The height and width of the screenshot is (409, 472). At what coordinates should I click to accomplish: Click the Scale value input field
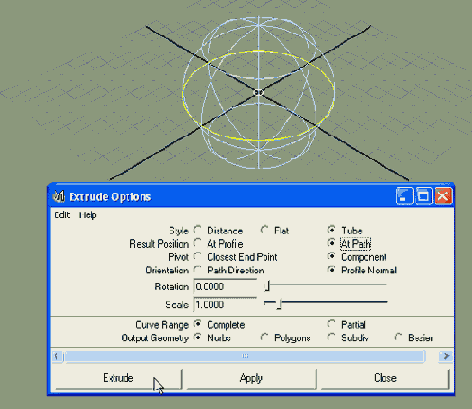225,305
